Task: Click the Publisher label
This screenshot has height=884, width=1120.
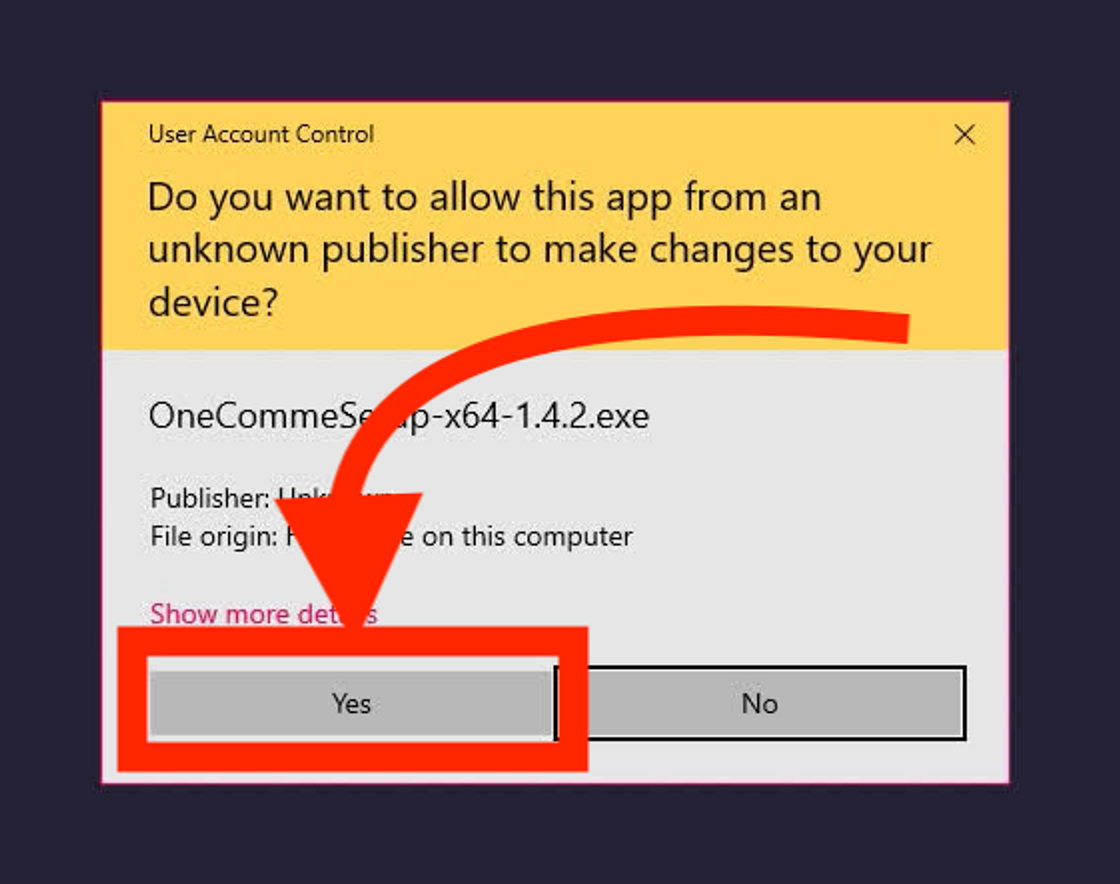Action: pos(209,498)
